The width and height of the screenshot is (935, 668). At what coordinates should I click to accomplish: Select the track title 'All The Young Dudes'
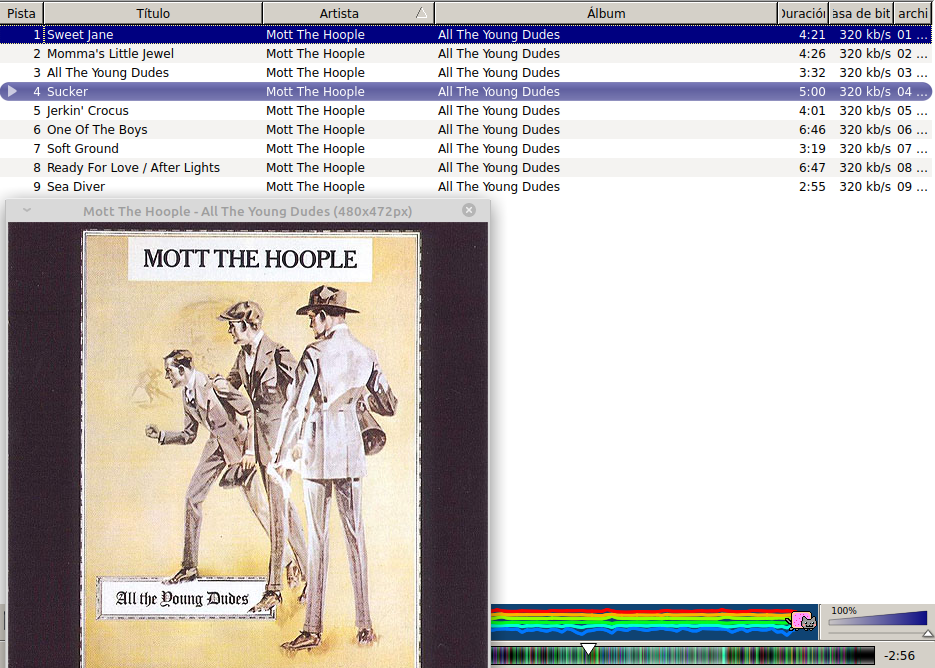pos(108,73)
